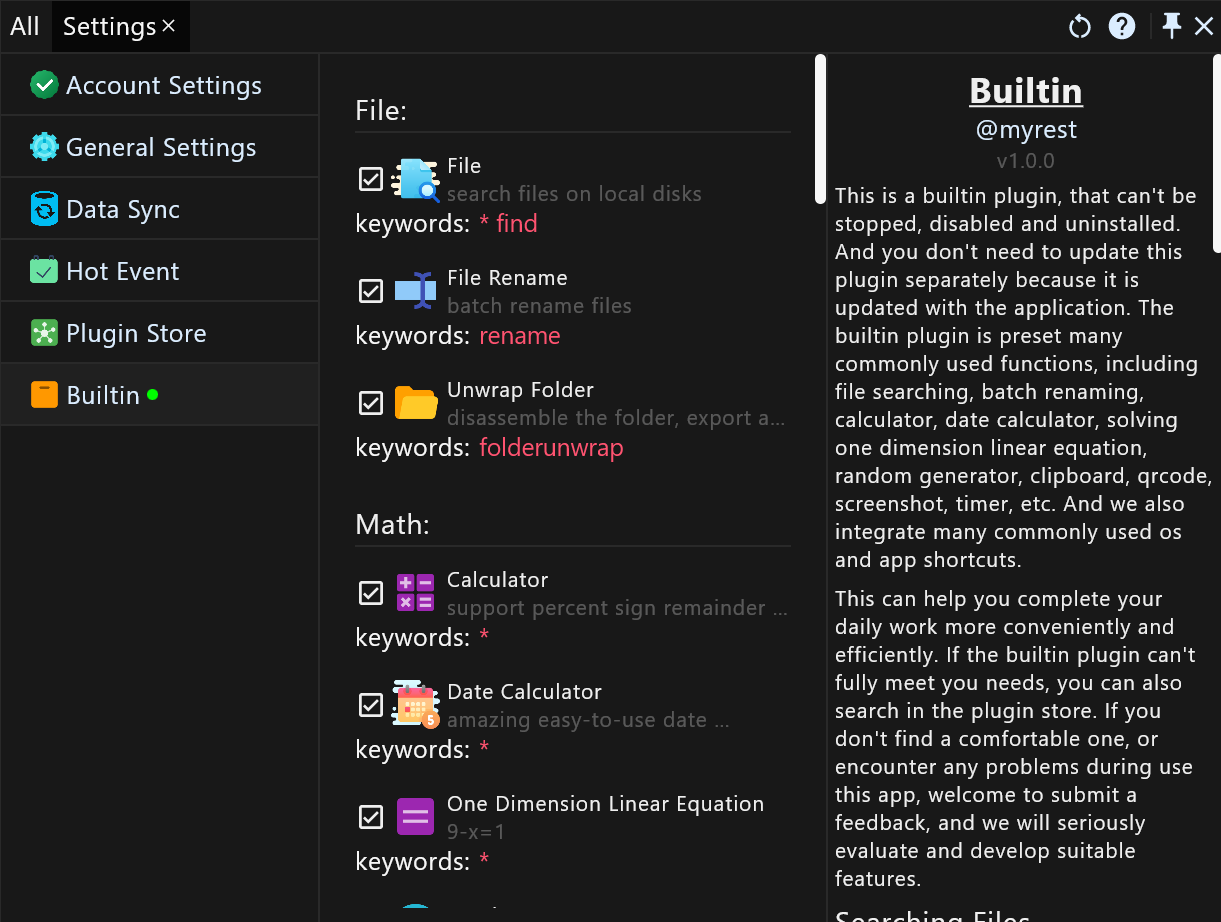Click the Builtin title link

coord(1025,91)
